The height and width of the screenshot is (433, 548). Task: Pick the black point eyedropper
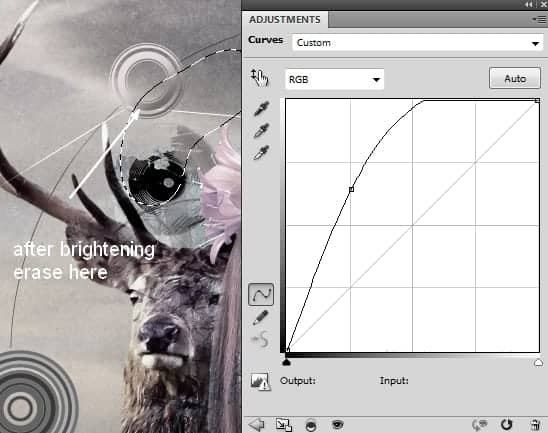click(261, 109)
